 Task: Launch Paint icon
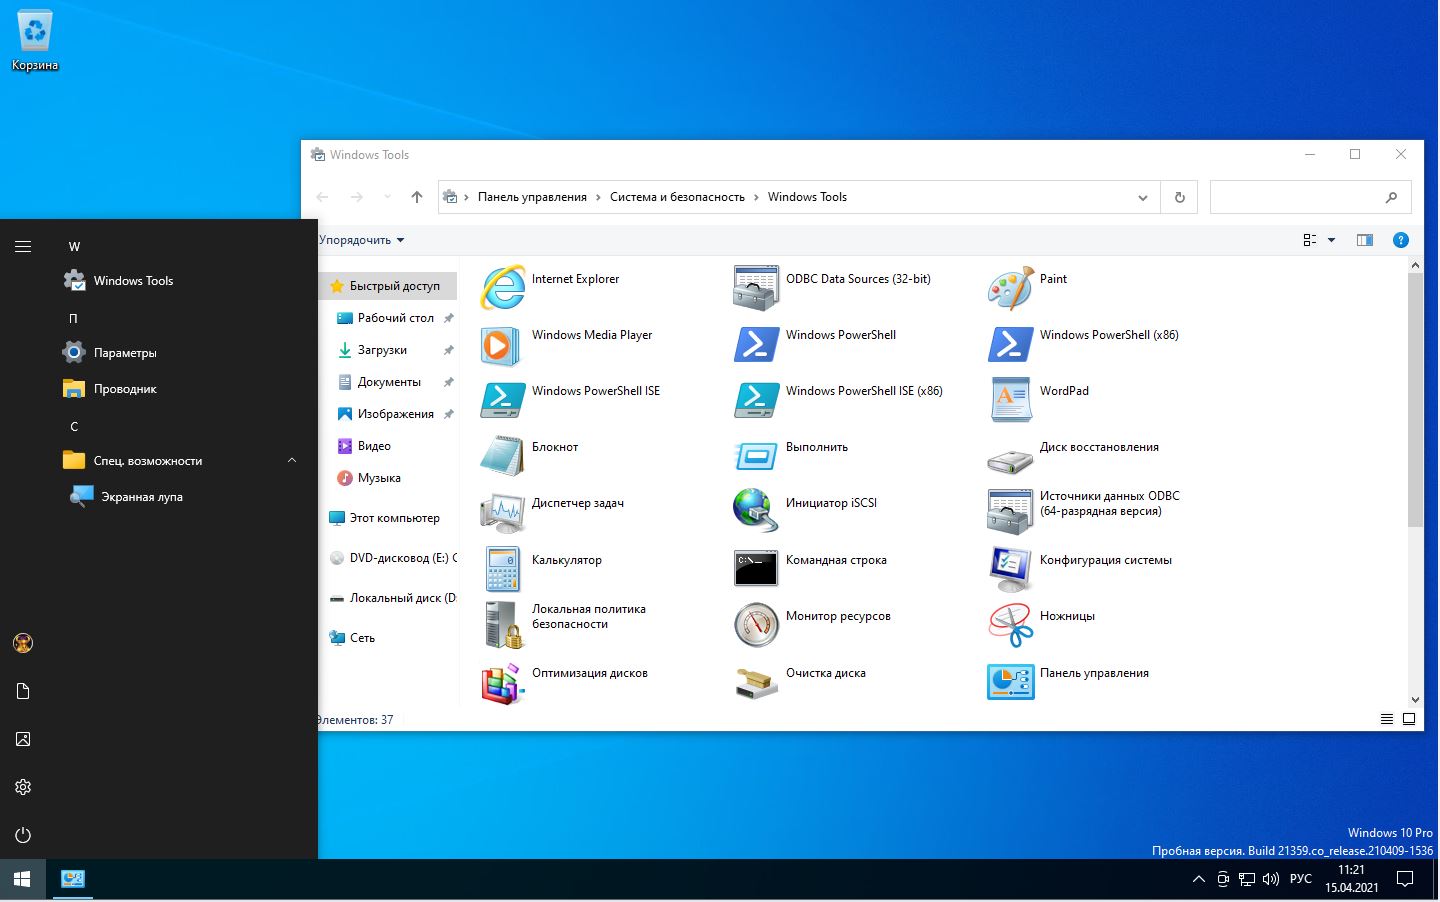[x=1010, y=288]
